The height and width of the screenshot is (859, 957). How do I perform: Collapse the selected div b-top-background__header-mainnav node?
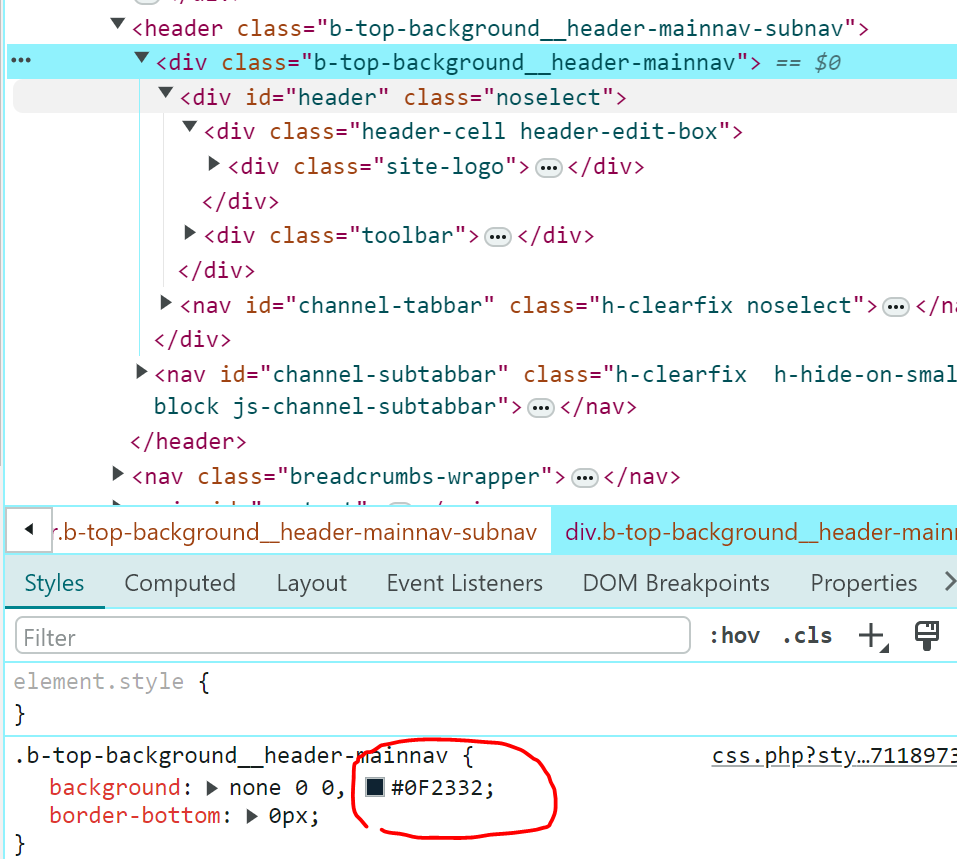coord(142,59)
